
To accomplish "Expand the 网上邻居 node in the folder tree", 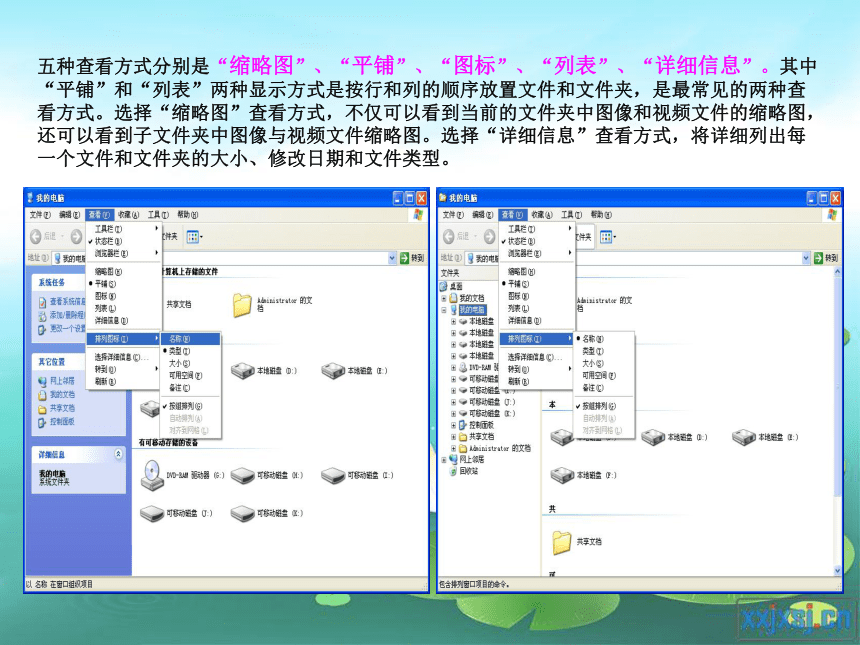I will tap(444, 460).
